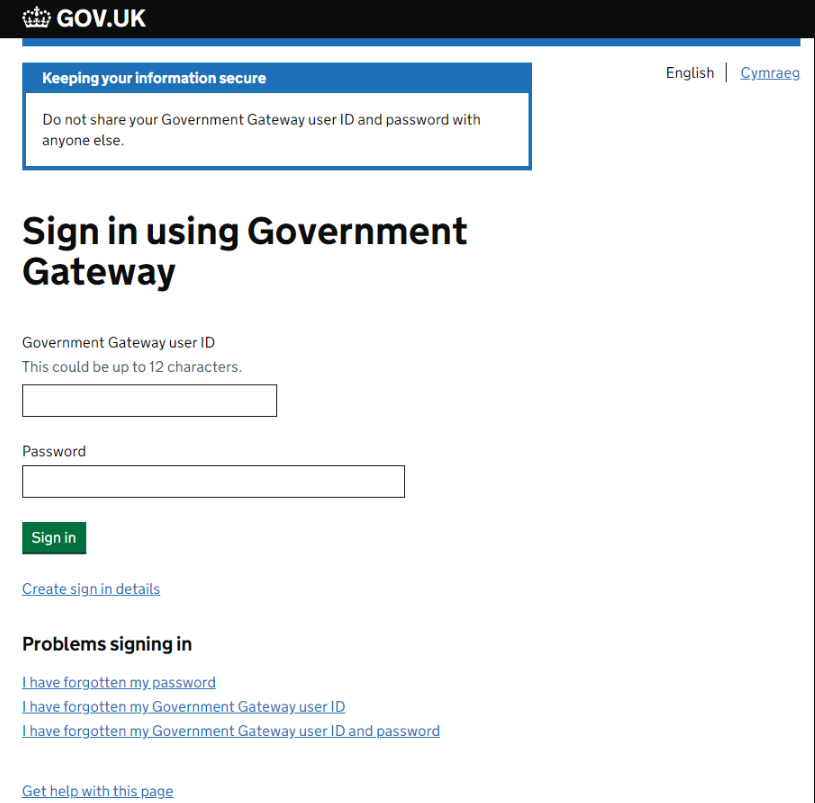
Task: Click the 'Password' field label
Action: pyautogui.click(x=54, y=451)
